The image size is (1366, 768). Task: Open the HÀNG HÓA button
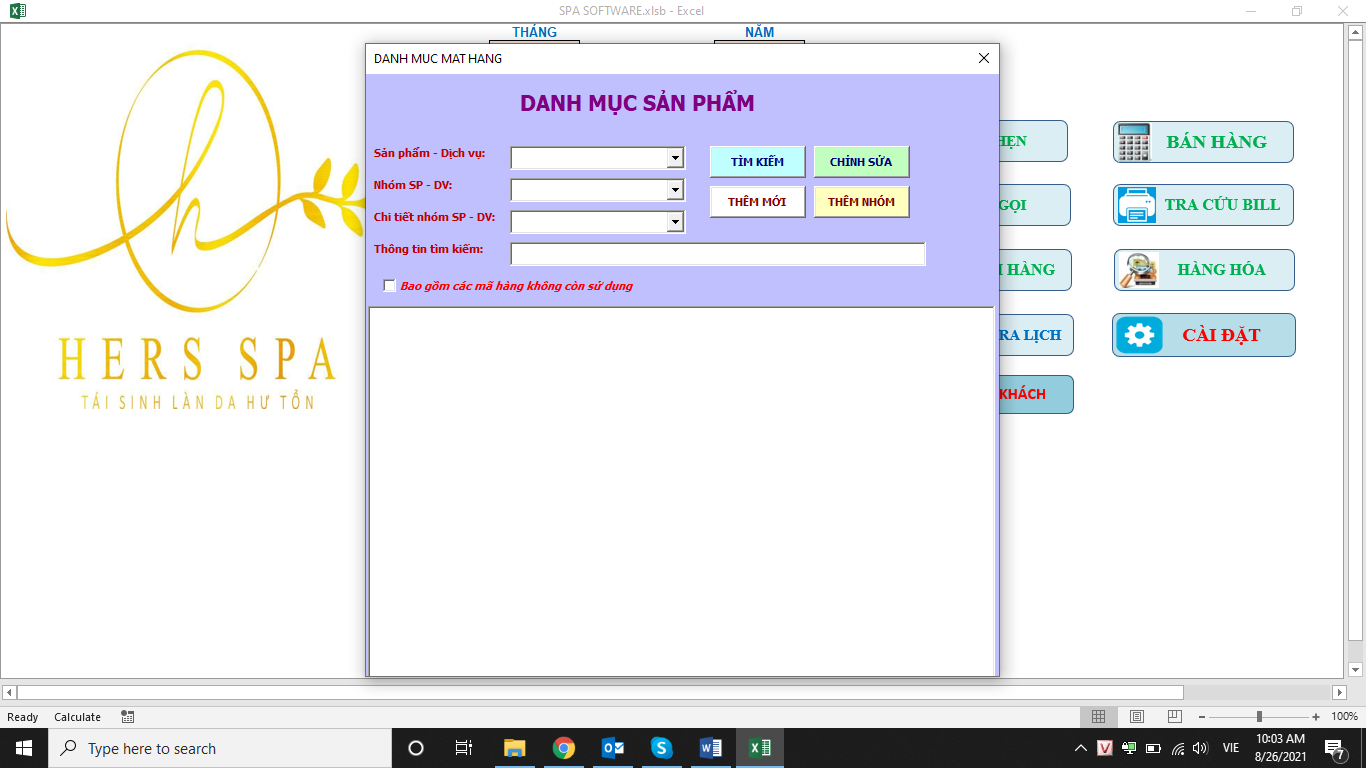click(1204, 270)
